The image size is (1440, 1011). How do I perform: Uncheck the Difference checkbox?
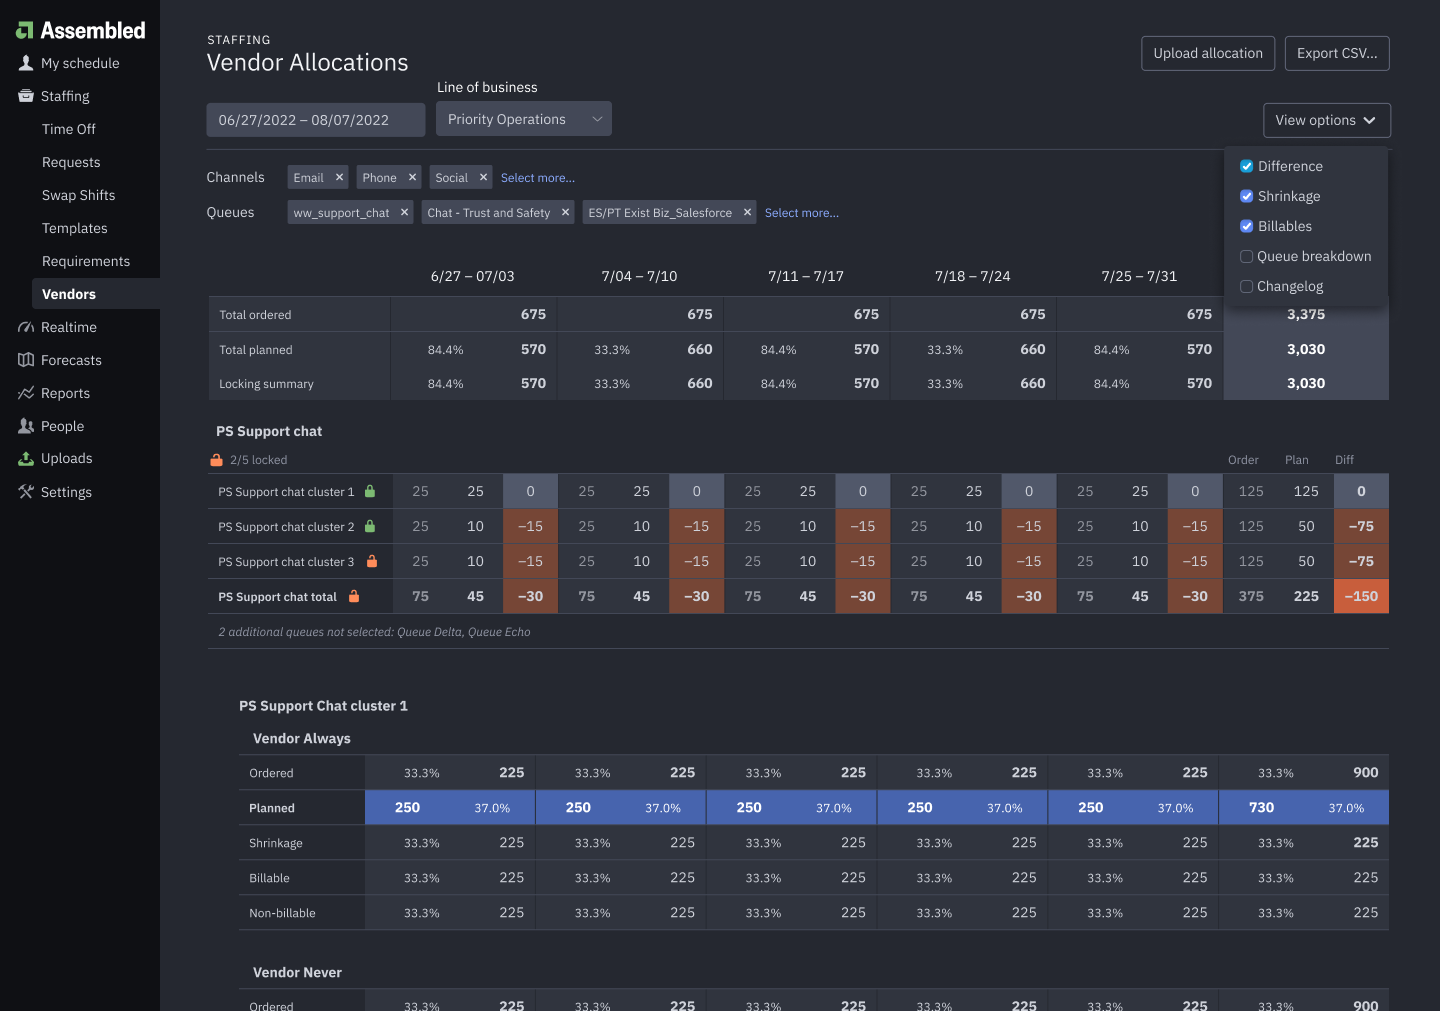point(1246,166)
